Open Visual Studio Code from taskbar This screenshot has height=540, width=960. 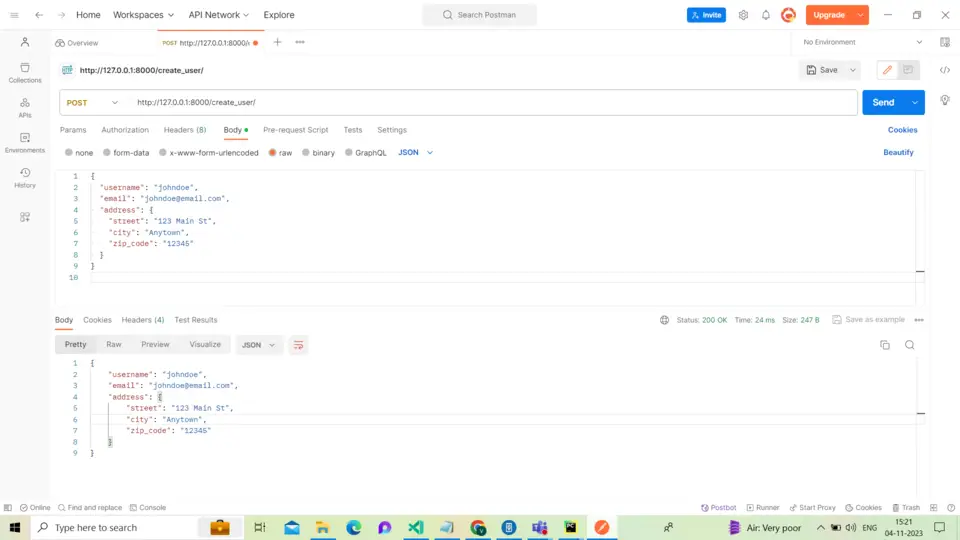pyautogui.click(x=416, y=527)
